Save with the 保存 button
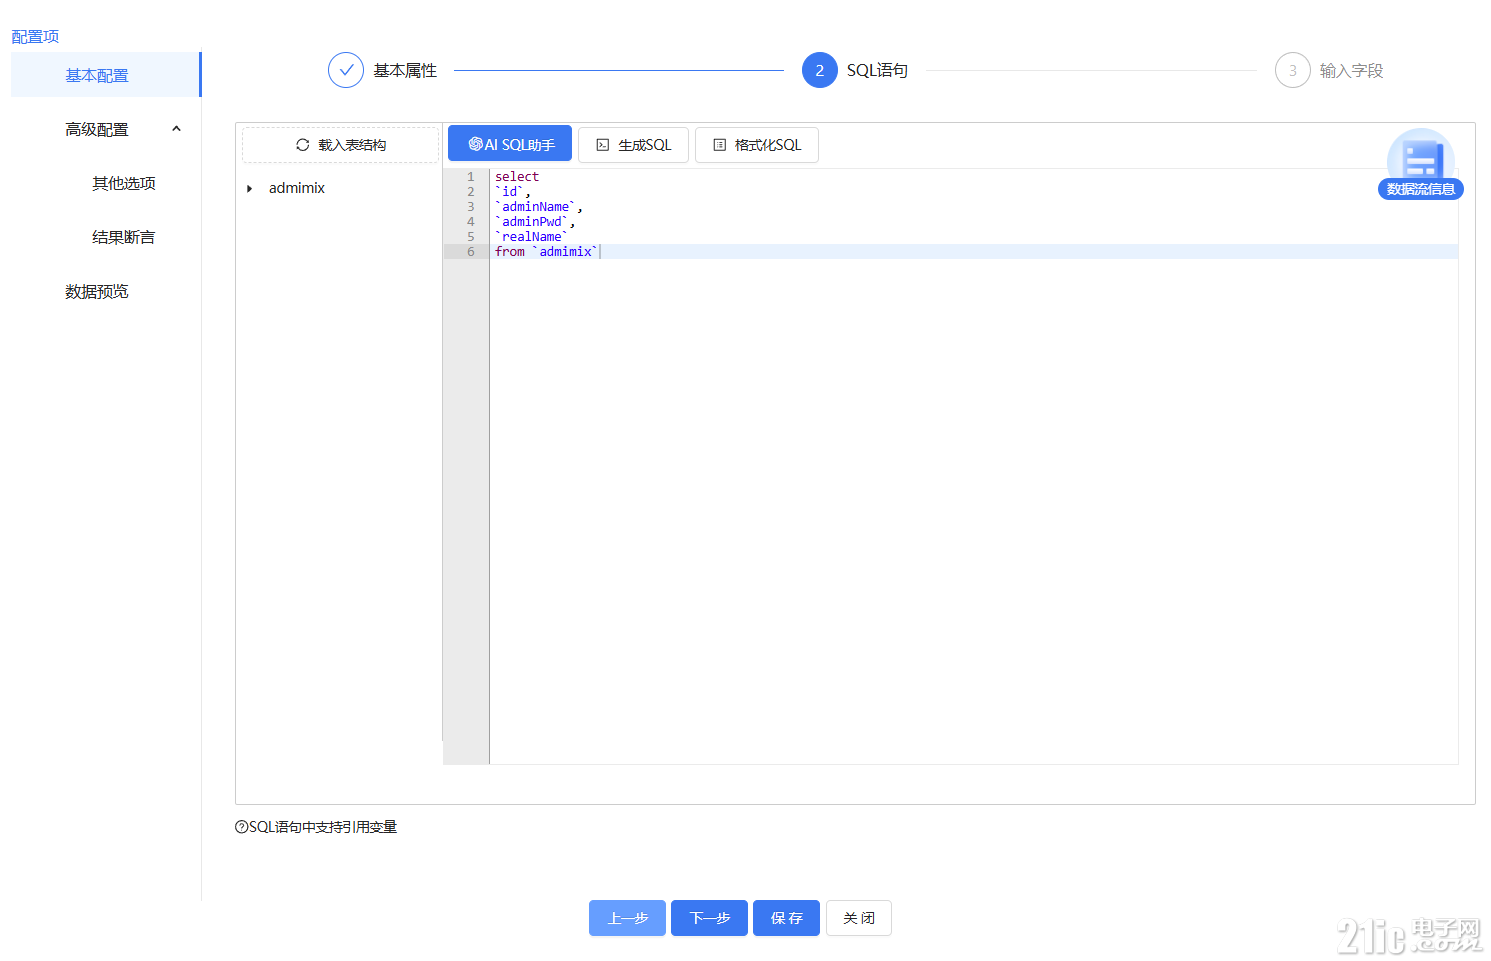 [x=786, y=918]
